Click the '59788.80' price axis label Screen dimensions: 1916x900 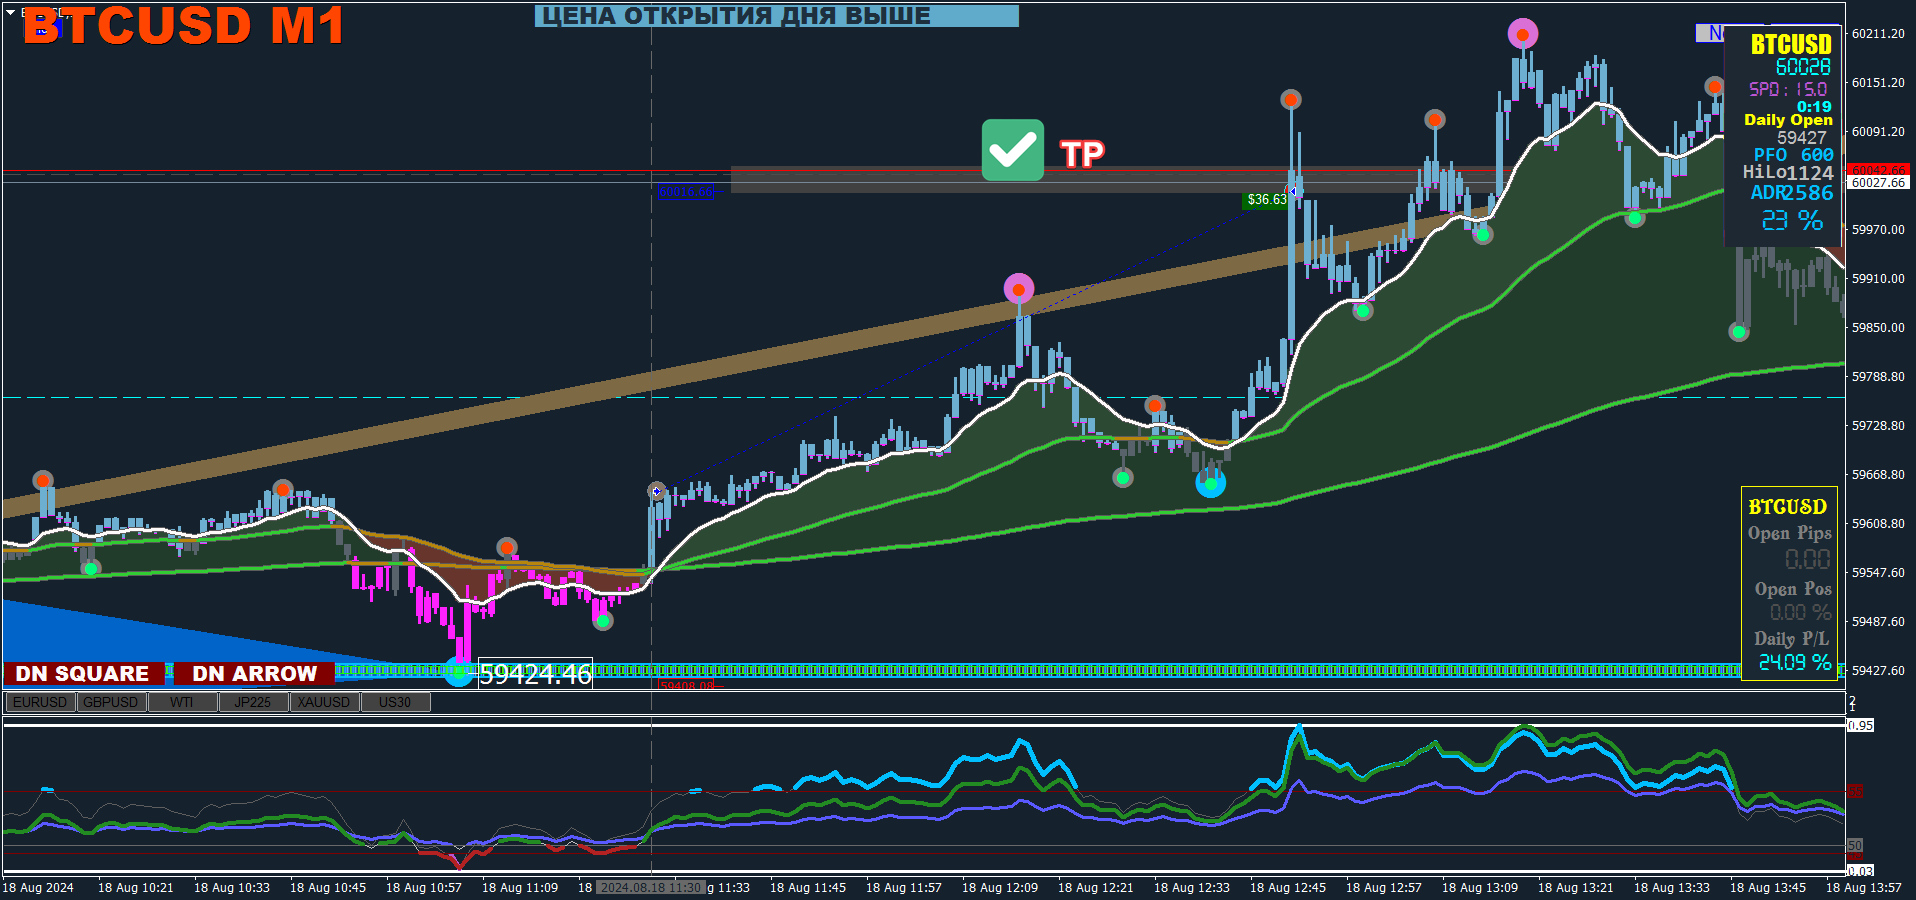tap(1878, 377)
